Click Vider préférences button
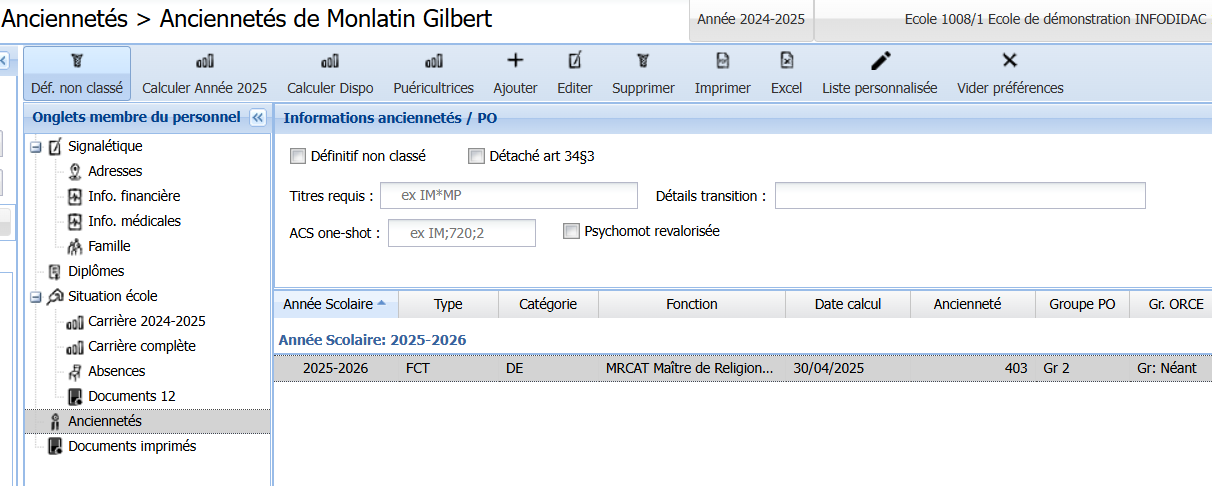 [x=1009, y=72]
